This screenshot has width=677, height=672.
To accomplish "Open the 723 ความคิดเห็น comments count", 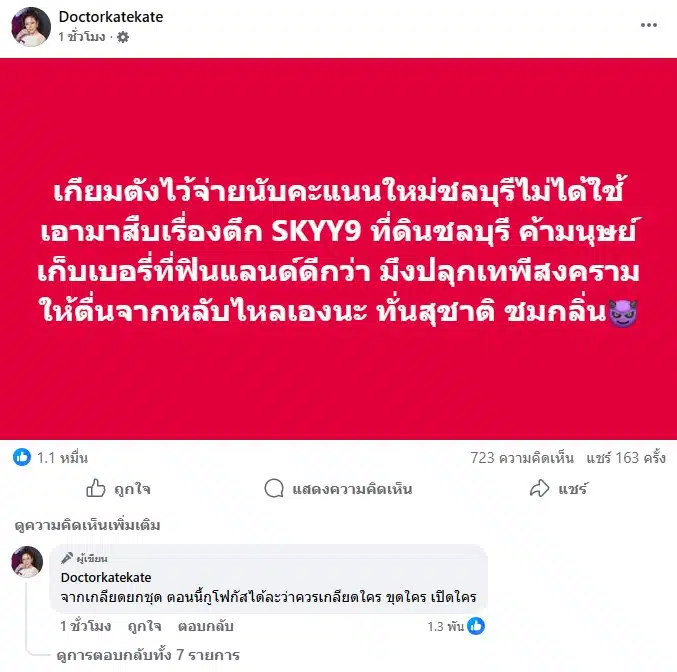I will [x=522, y=457].
